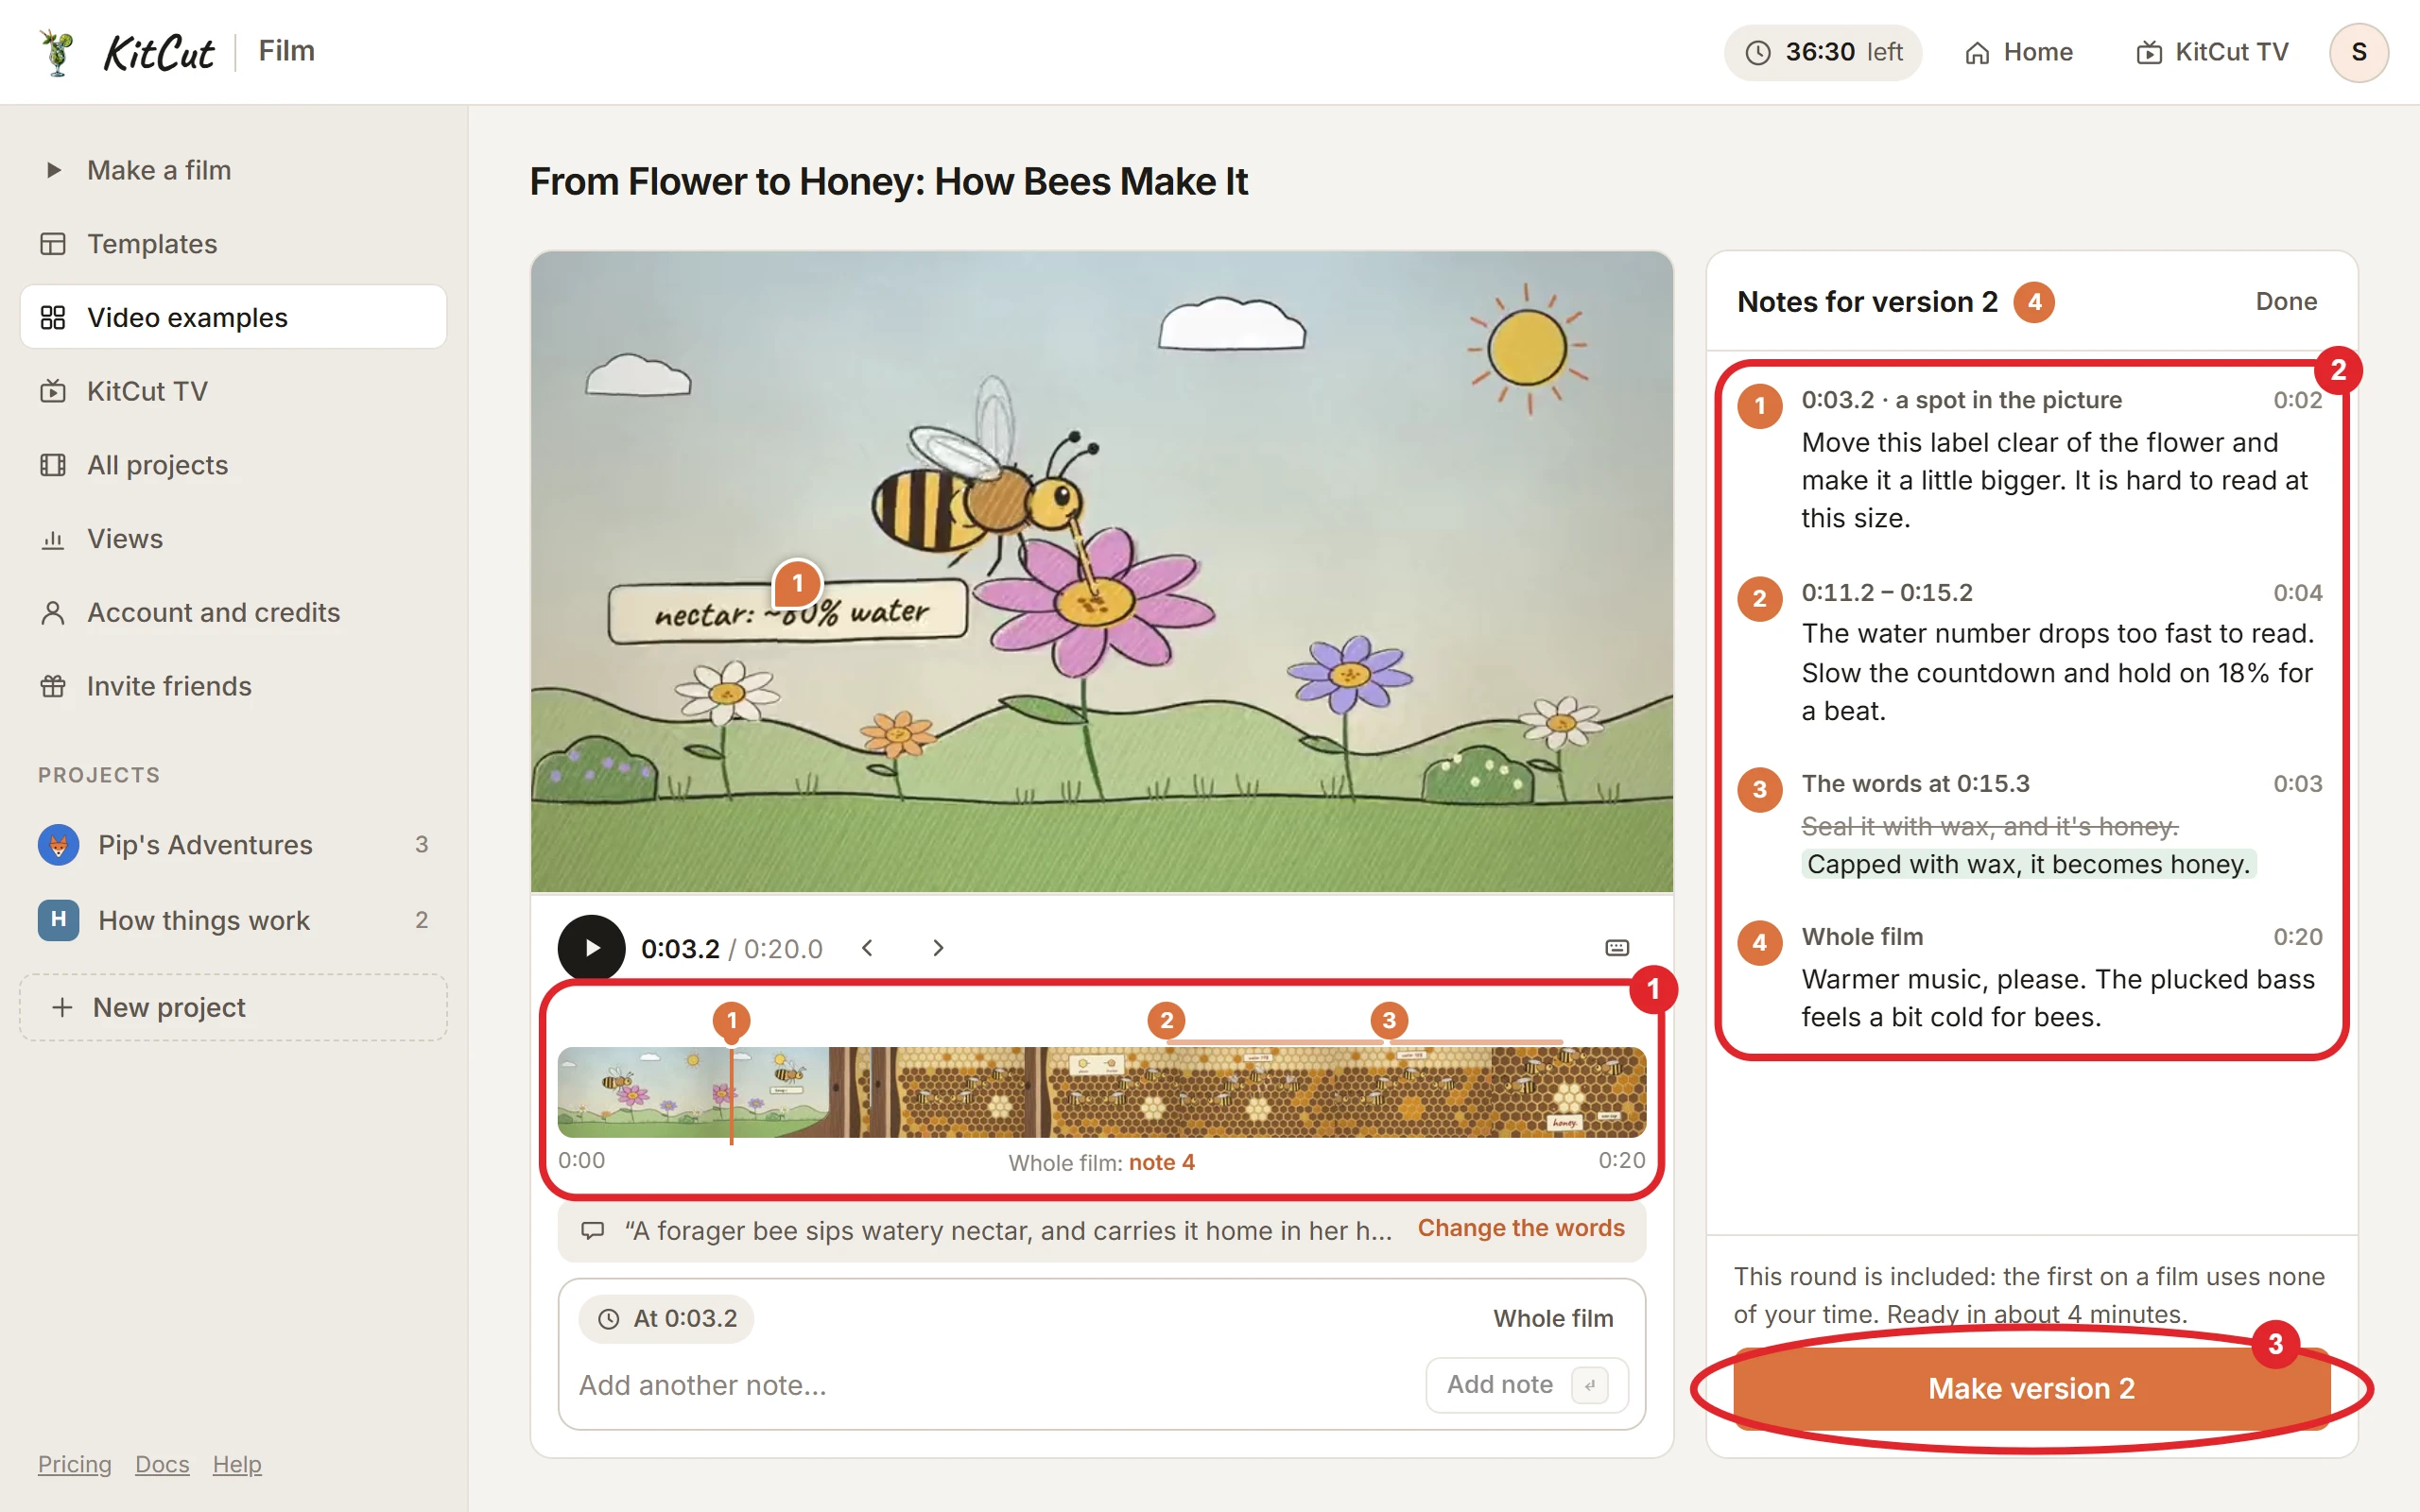Toggle Whole film note scope
The width and height of the screenshot is (2420, 1512).
[x=1553, y=1318]
